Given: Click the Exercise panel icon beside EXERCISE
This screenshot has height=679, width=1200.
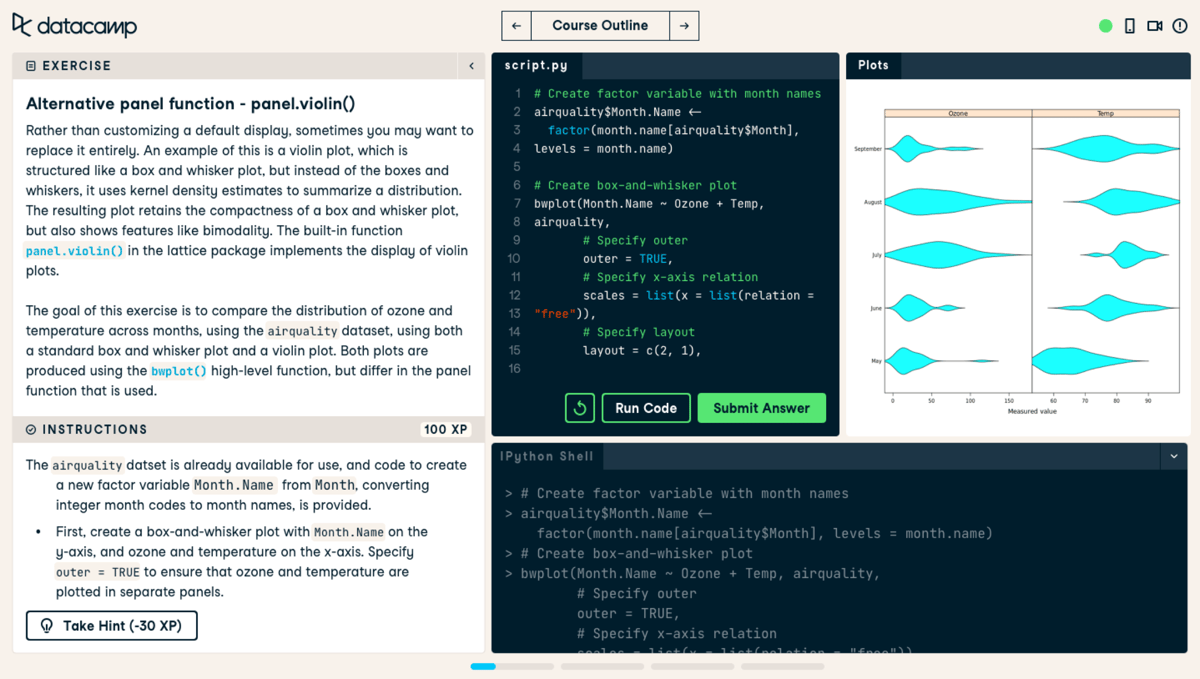Looking at the screenshot, I should (31, 64).
